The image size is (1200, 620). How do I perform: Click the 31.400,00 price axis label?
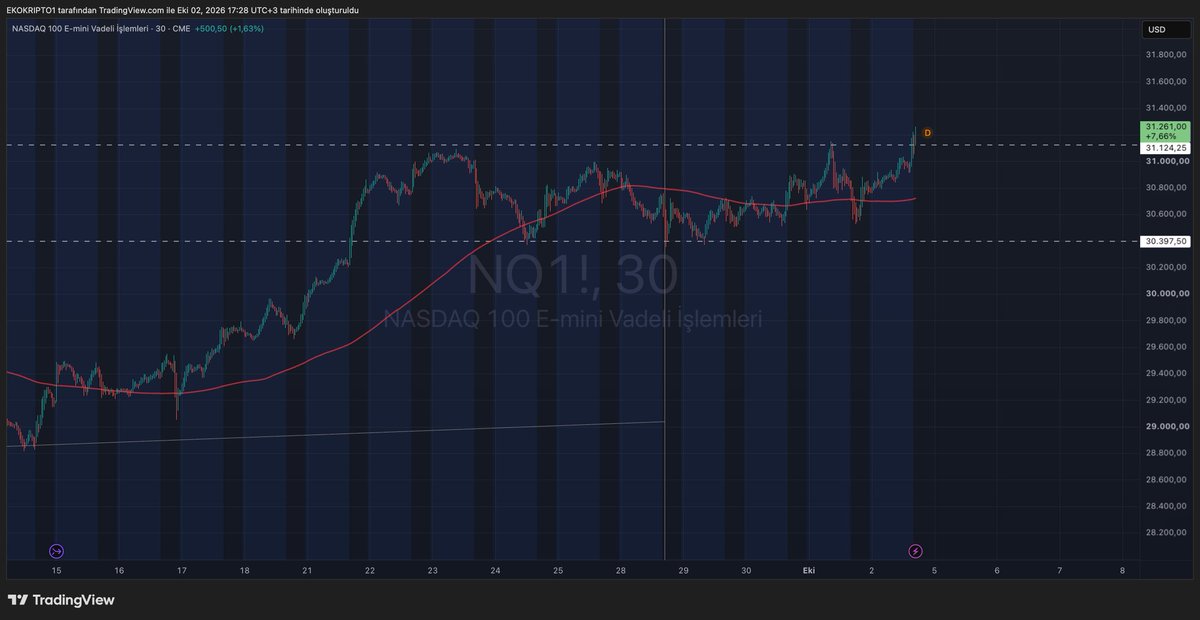1167,108
